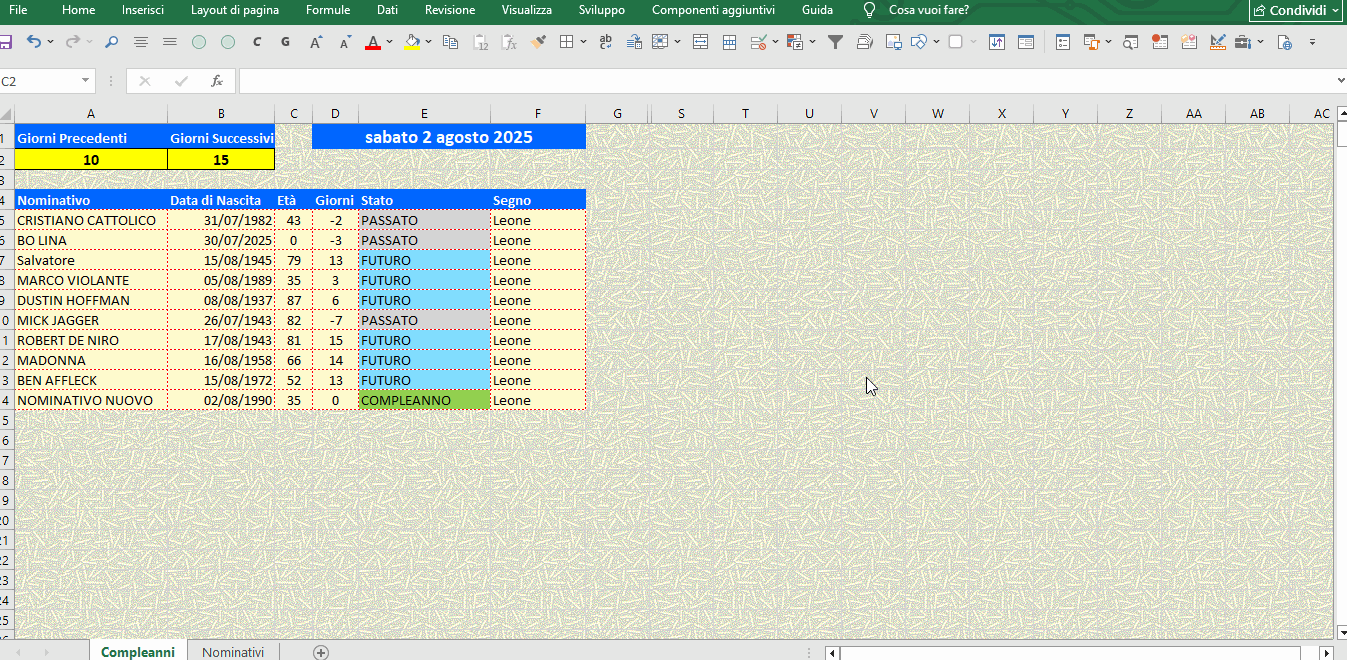This screenshot has width=1347, height=660.
Task: Center align text with the toolbar icon
Action: (141, 42)
